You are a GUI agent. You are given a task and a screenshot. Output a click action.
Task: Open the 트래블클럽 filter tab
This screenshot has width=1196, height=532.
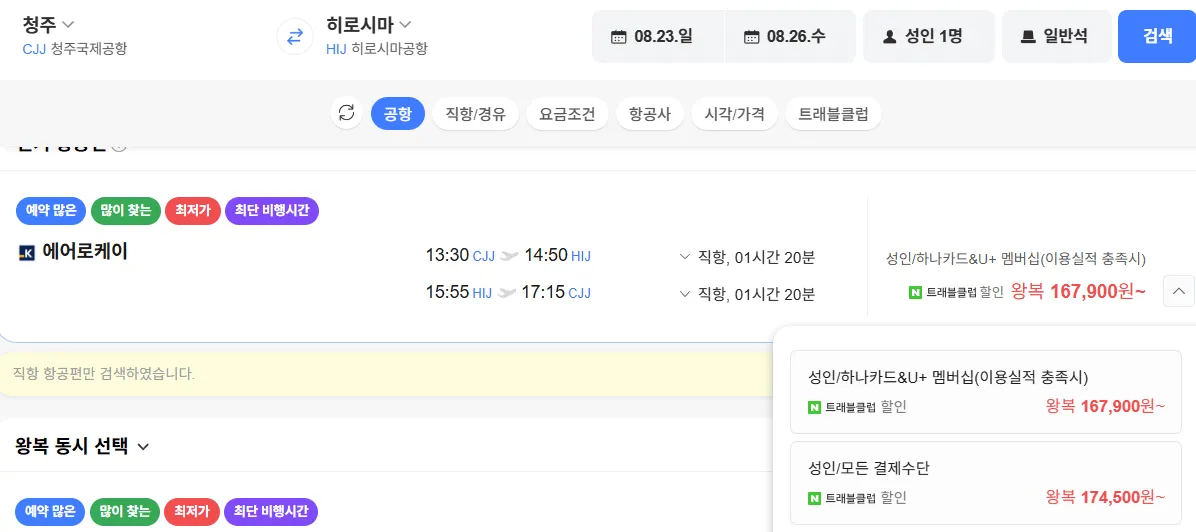click(x=833, y=114)
